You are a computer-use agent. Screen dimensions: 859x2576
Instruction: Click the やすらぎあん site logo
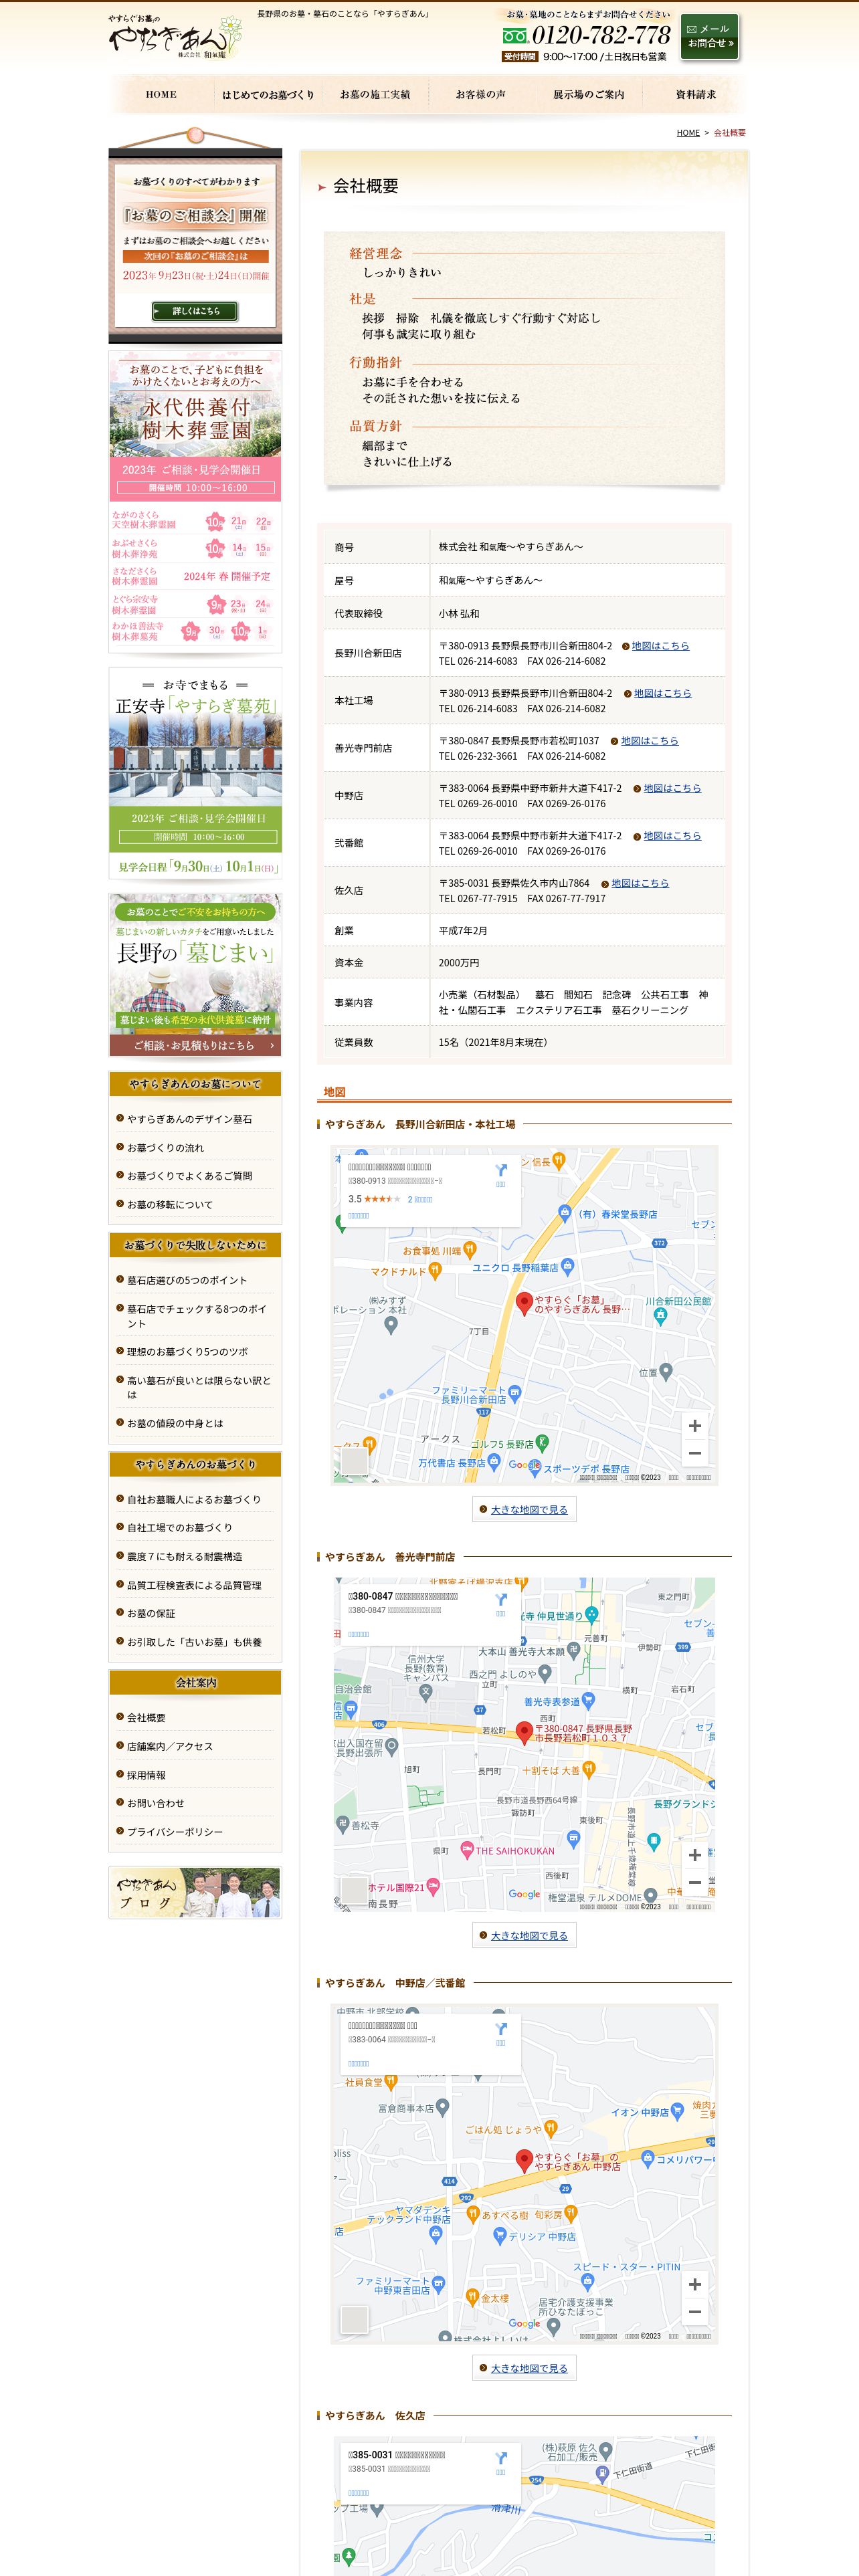click(174, 38)
